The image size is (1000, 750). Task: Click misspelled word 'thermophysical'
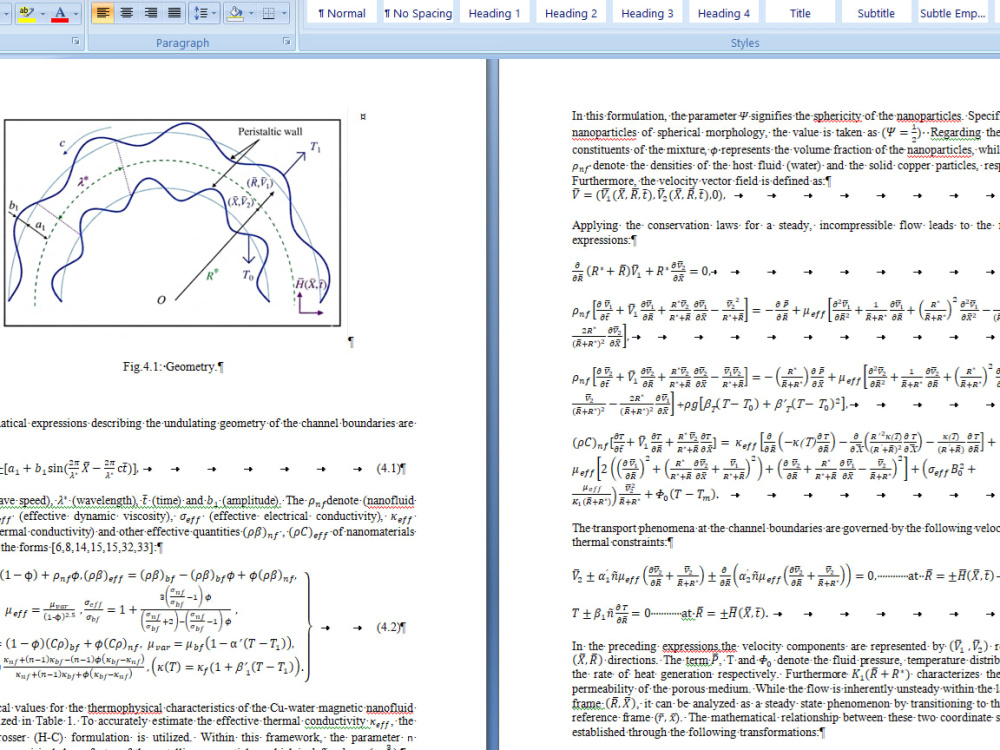[124, 707]
